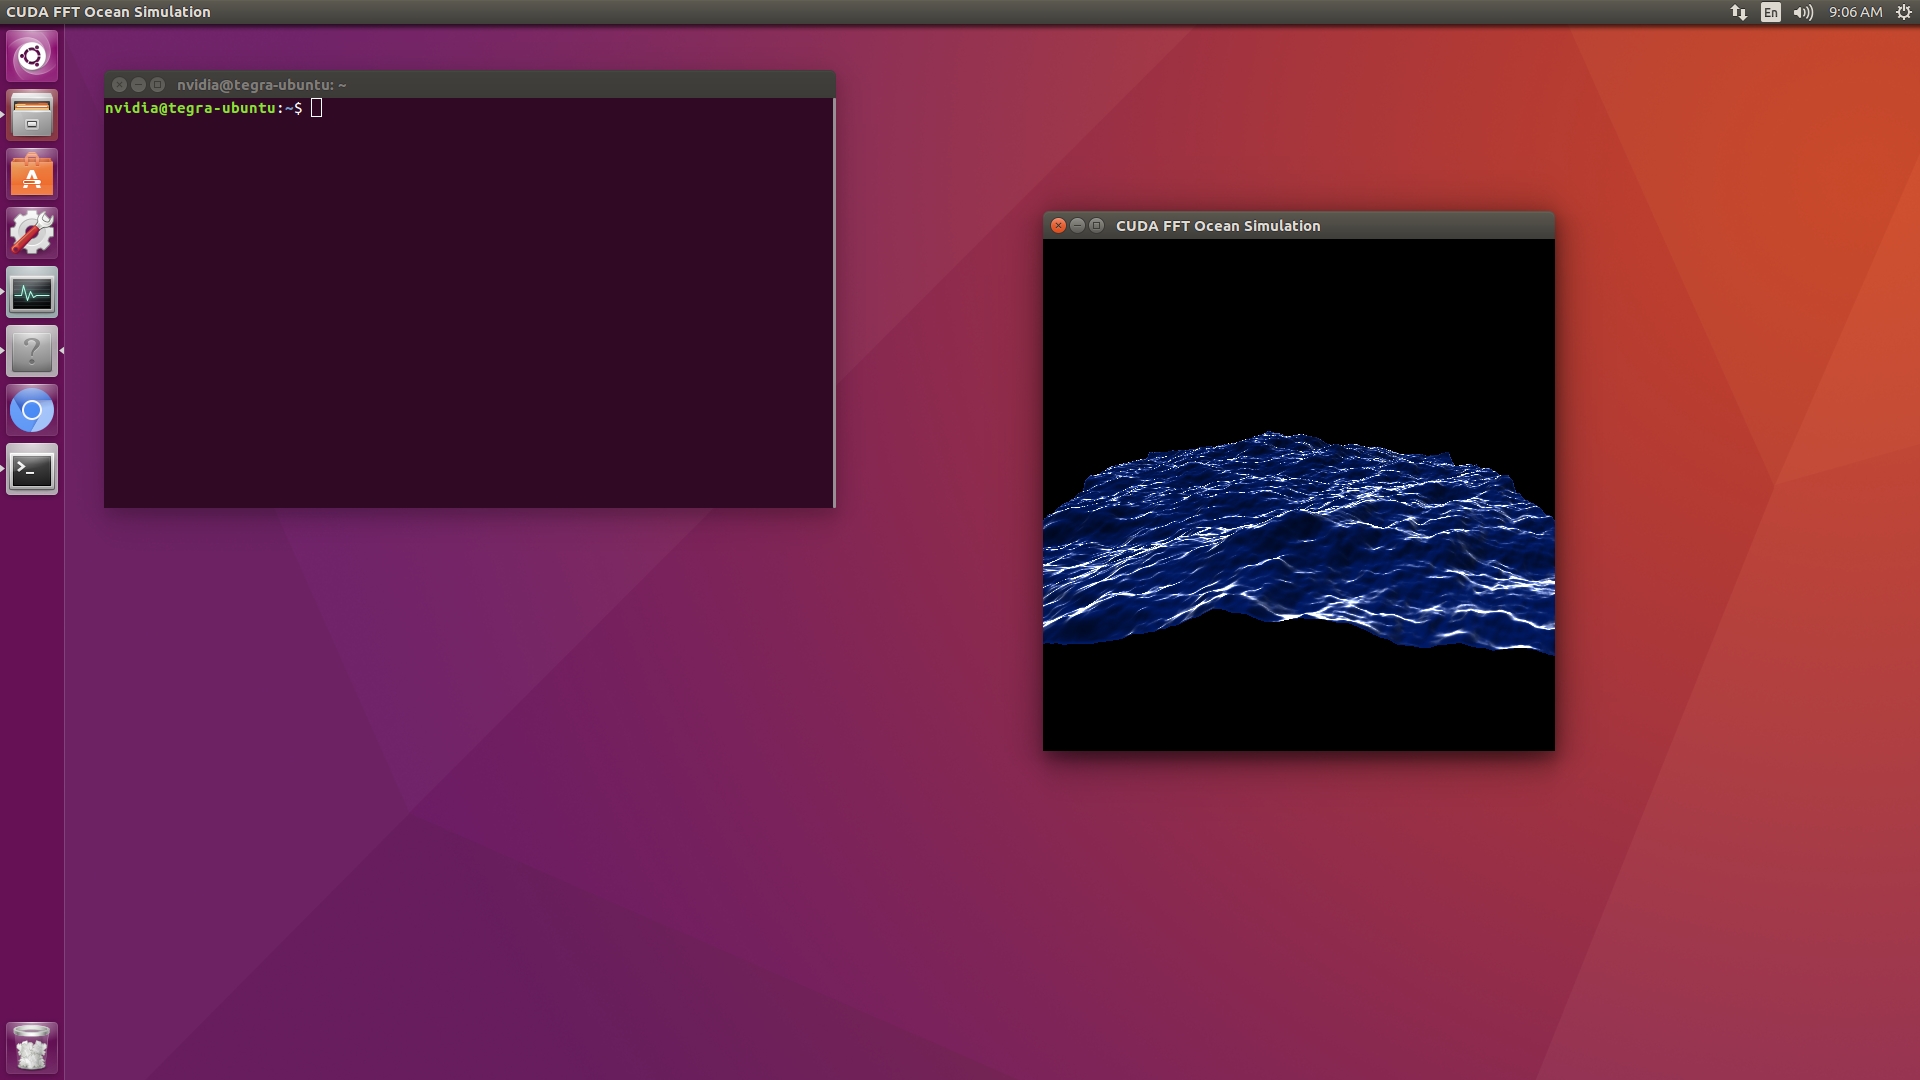The image size is (1920, 1080).
Task: Launch Ubuntu Software Center from the dock
Action: click(x=32, y=175)
